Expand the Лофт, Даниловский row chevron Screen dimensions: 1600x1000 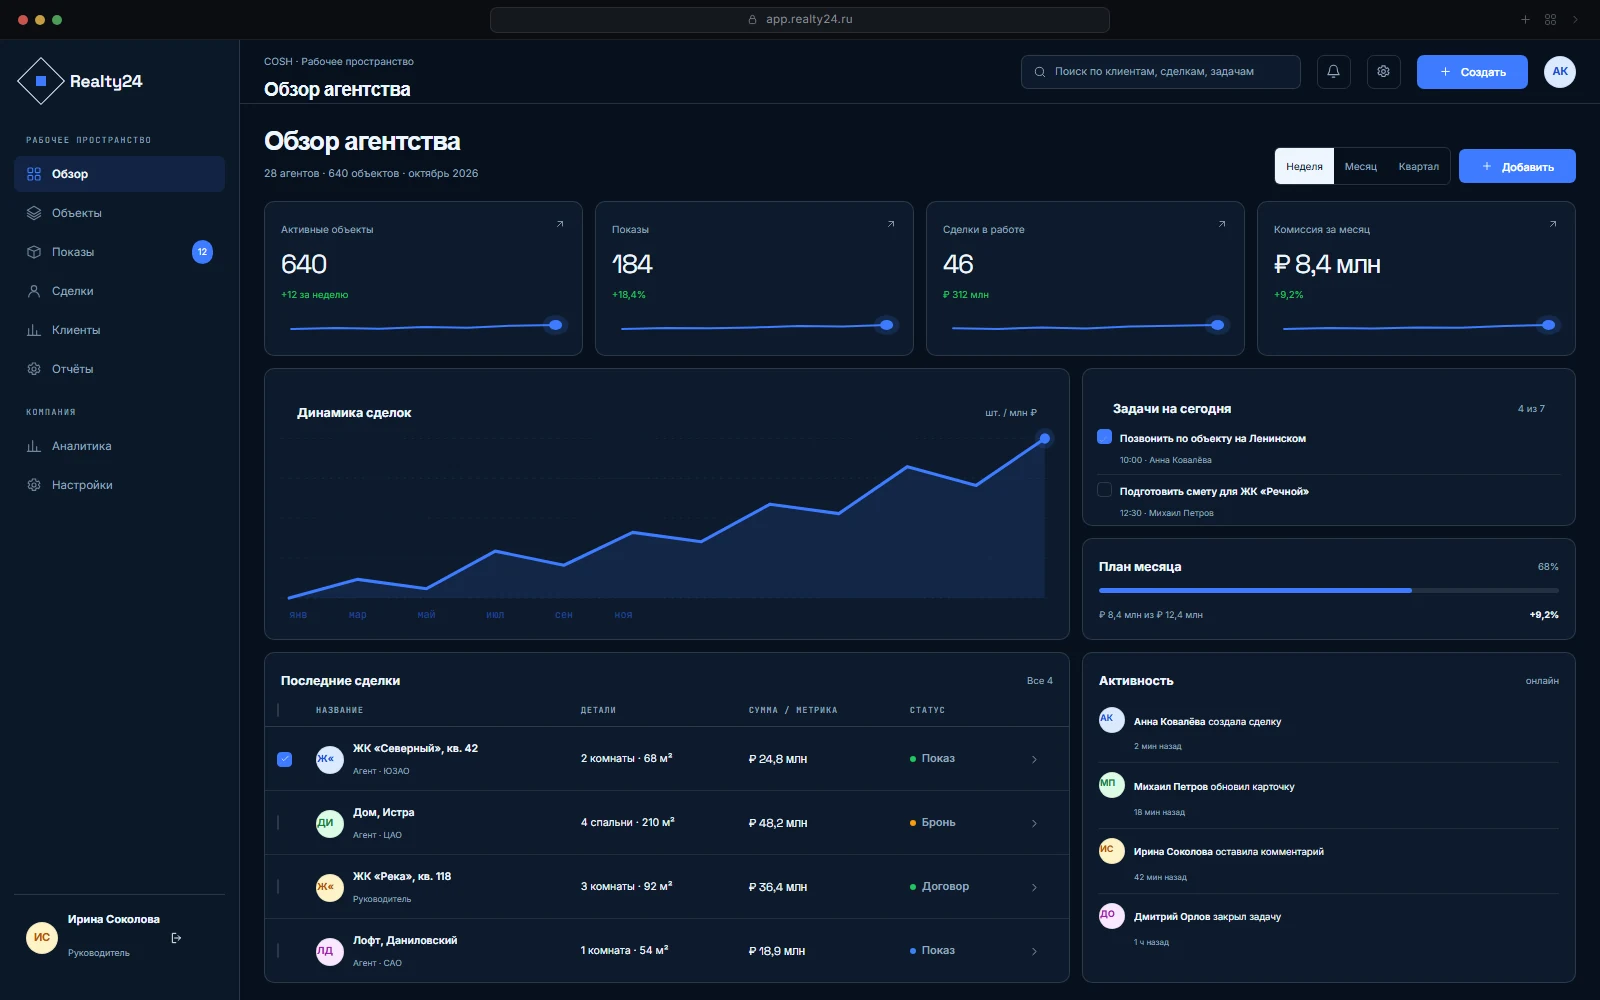(1034, 952)
